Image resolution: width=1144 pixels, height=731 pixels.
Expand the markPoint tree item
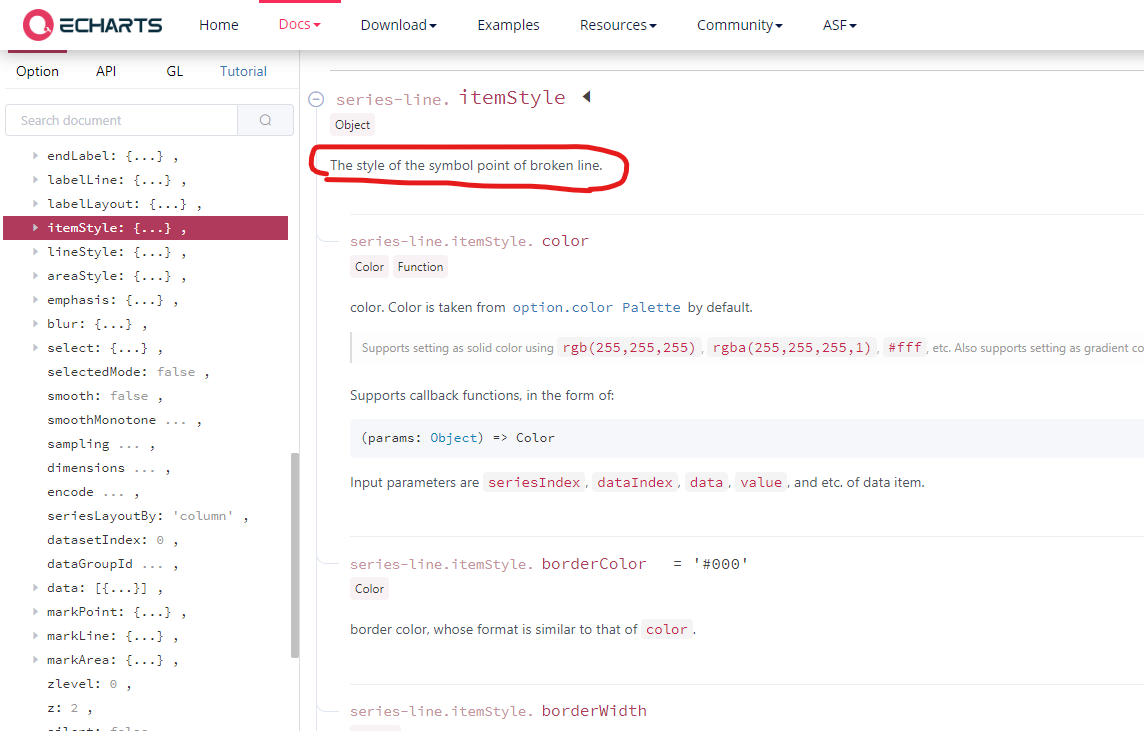click(35, 611)
